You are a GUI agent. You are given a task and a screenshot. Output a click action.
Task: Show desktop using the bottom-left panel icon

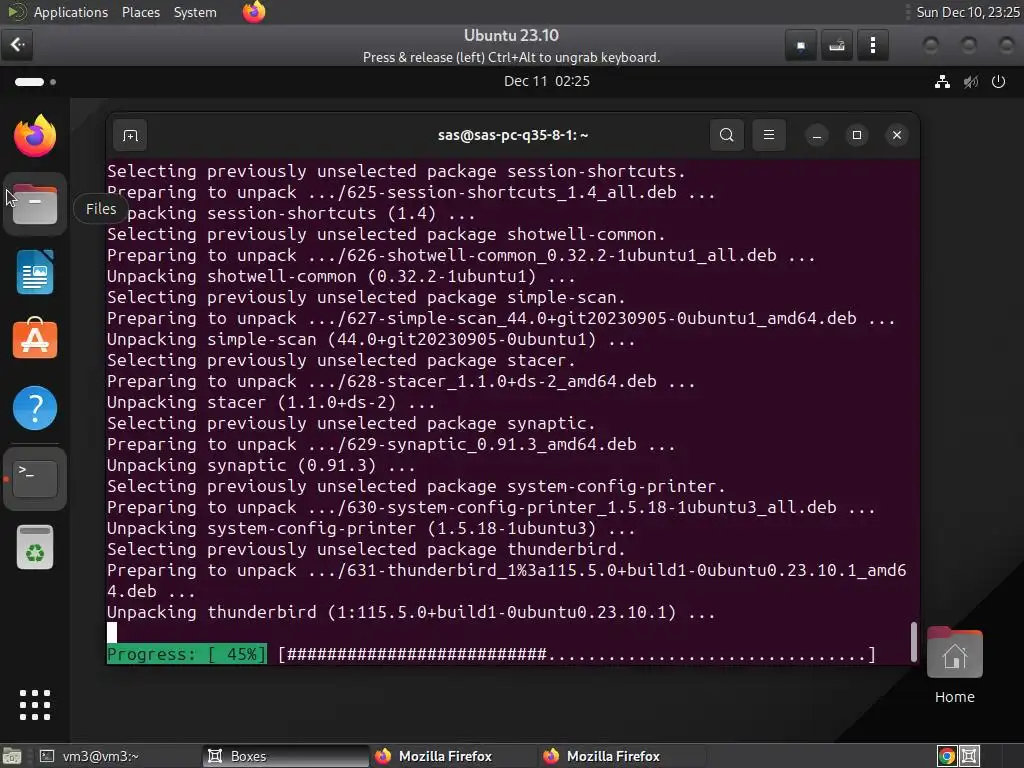point(12,756)
